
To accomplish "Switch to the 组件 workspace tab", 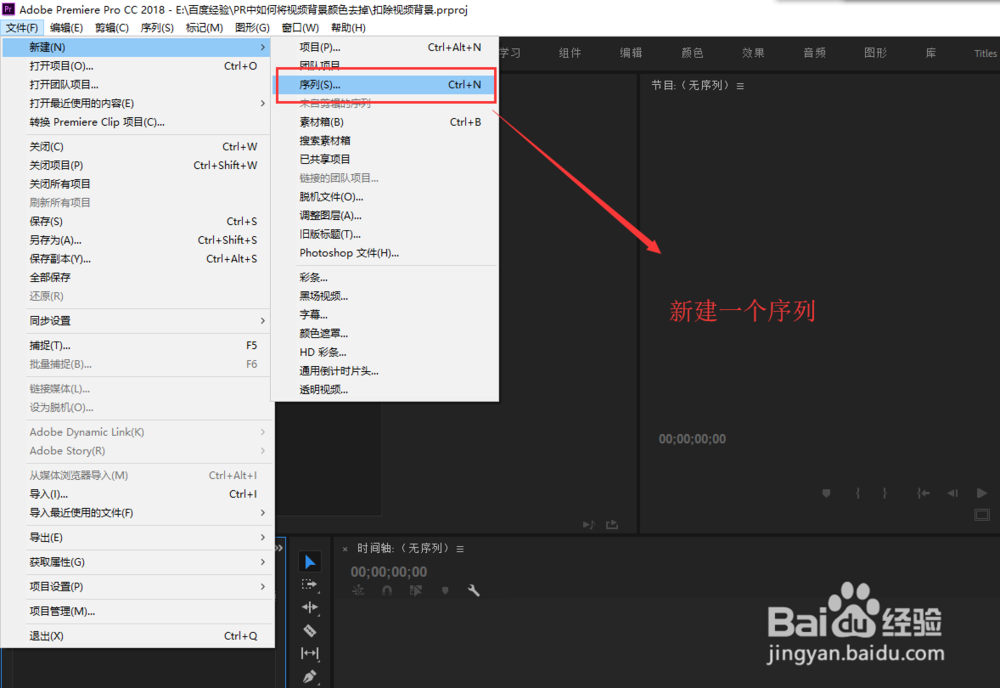I will click(570, 53).
